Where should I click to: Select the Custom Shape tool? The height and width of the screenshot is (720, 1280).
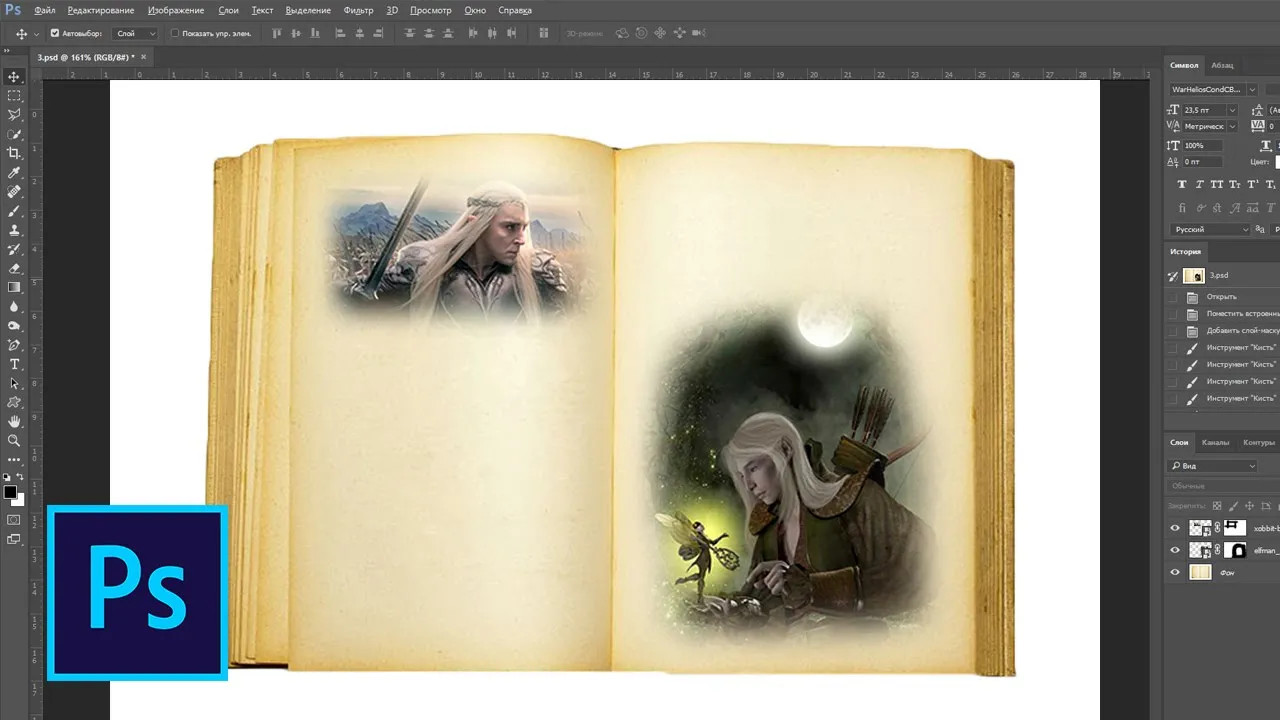coord(14,402)
